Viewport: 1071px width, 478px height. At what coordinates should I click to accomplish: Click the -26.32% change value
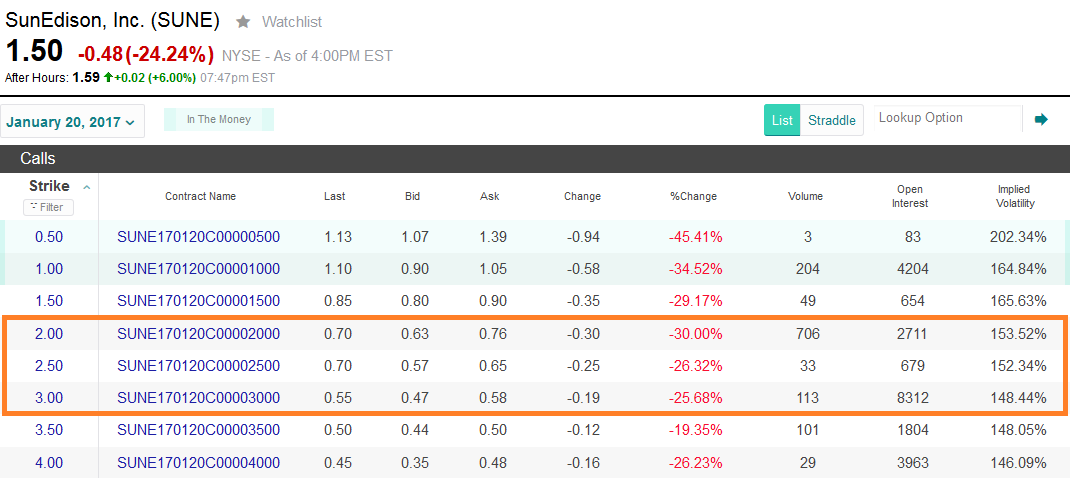[x=695, y=366]
